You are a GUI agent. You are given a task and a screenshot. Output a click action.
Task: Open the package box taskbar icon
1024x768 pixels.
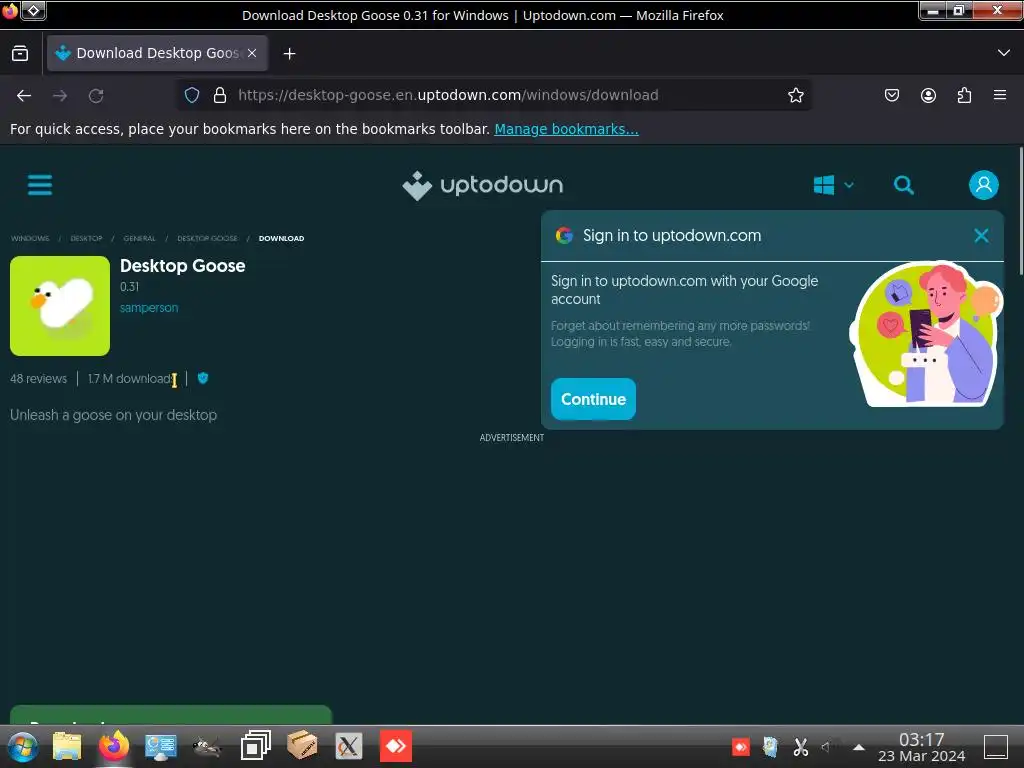pos(301,746)
